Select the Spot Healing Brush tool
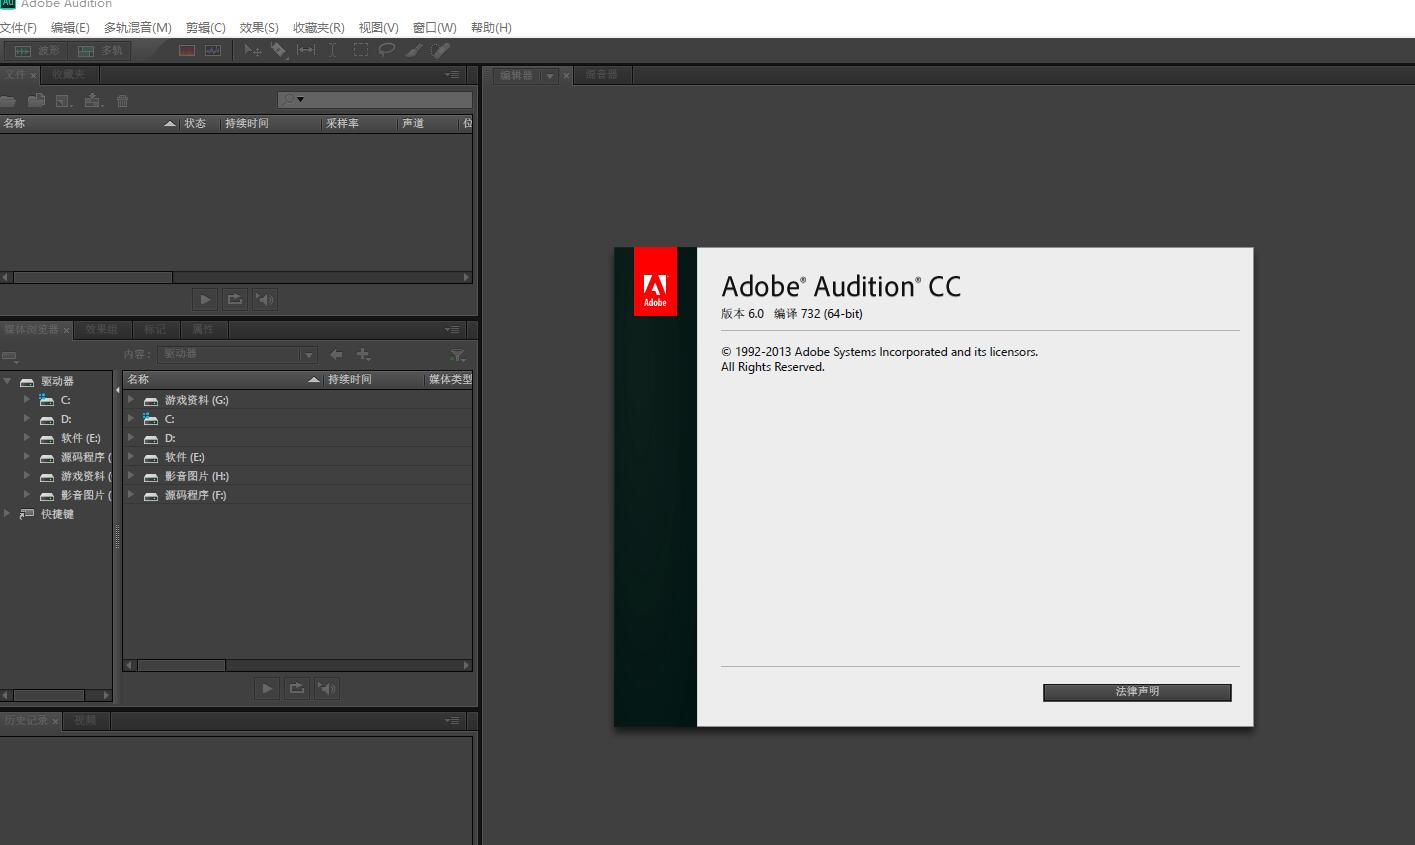The image size is (1415, 845). [440, 50]
